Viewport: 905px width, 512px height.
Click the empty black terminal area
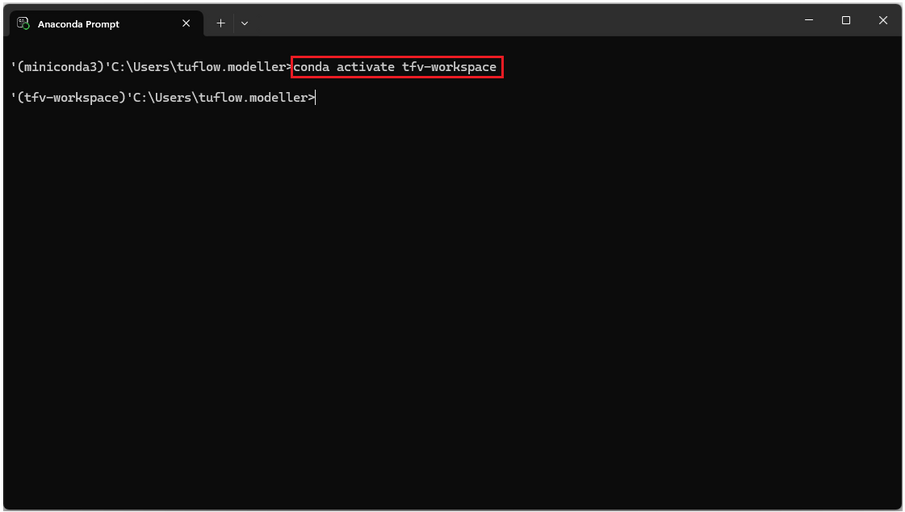click(x=450, y=300)
